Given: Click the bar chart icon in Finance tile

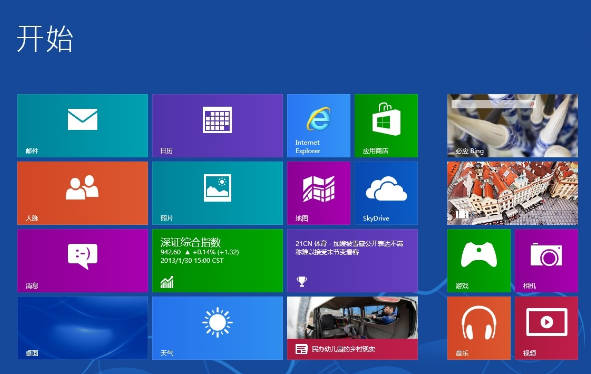Looking at the screenshot, I should tap(167, 282).
